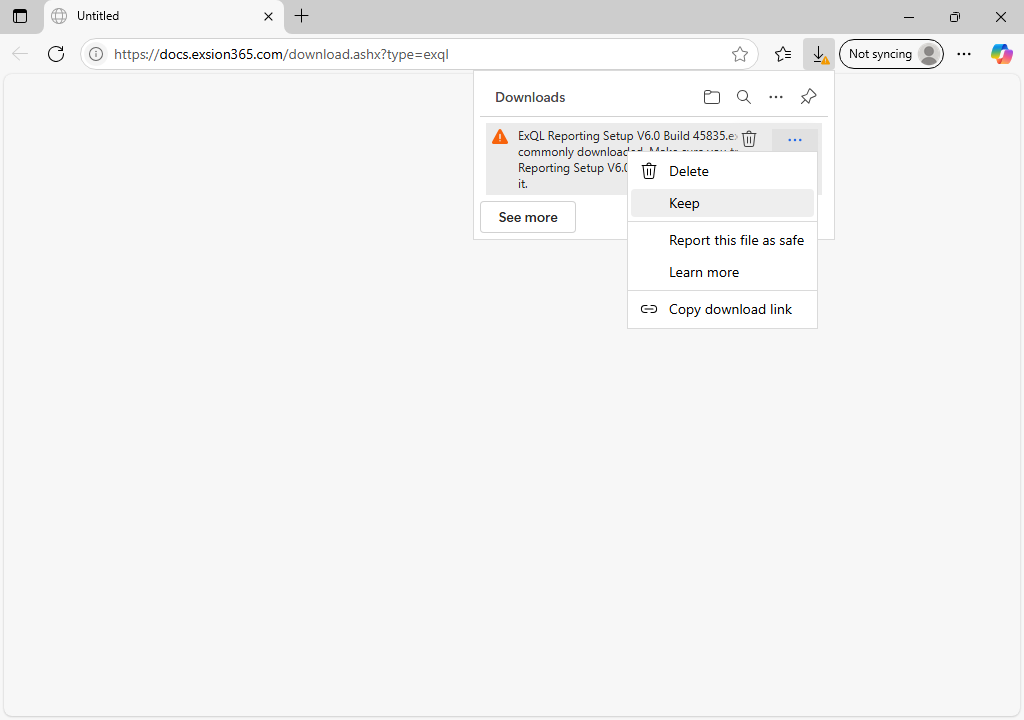Refresh the current page
The width and height of the screenshot is (1024, 720).
click(56, 54)
